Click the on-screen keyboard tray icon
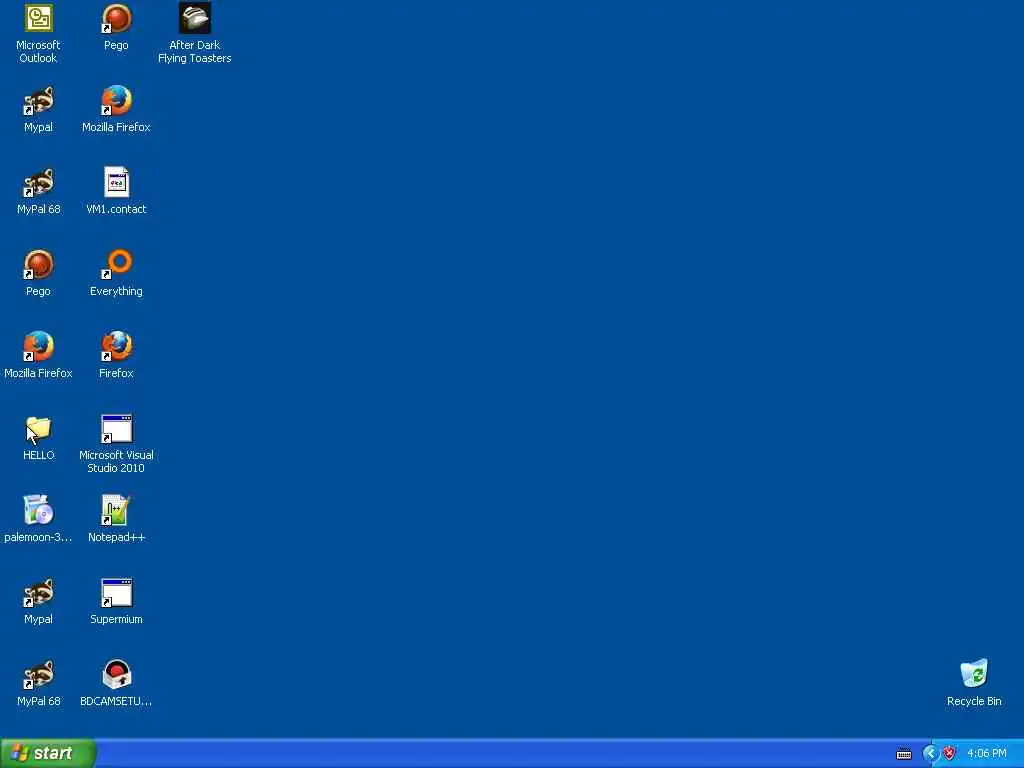 (x=904, y=754)
